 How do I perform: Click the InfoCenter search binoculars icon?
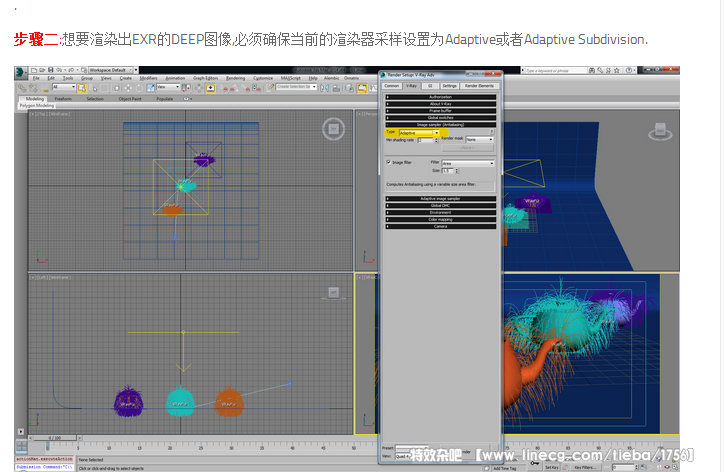pos(592,71)
